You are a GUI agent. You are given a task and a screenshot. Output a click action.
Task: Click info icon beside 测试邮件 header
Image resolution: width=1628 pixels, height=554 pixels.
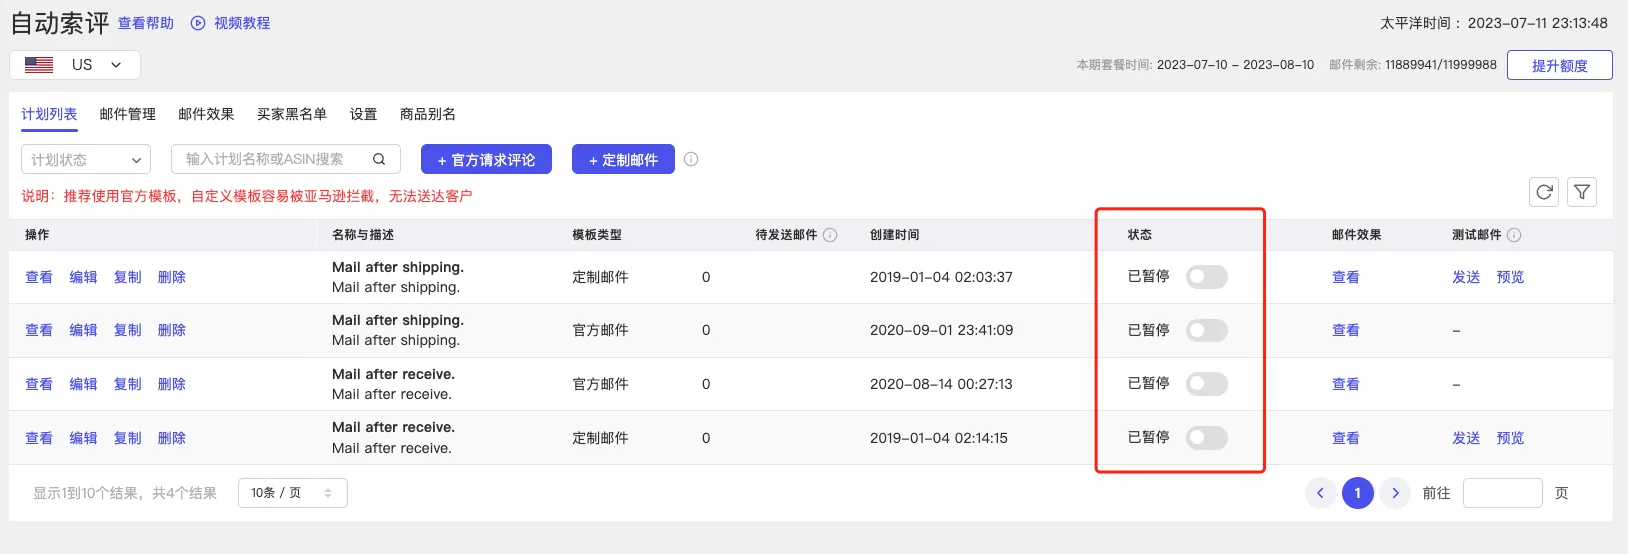1514,235
